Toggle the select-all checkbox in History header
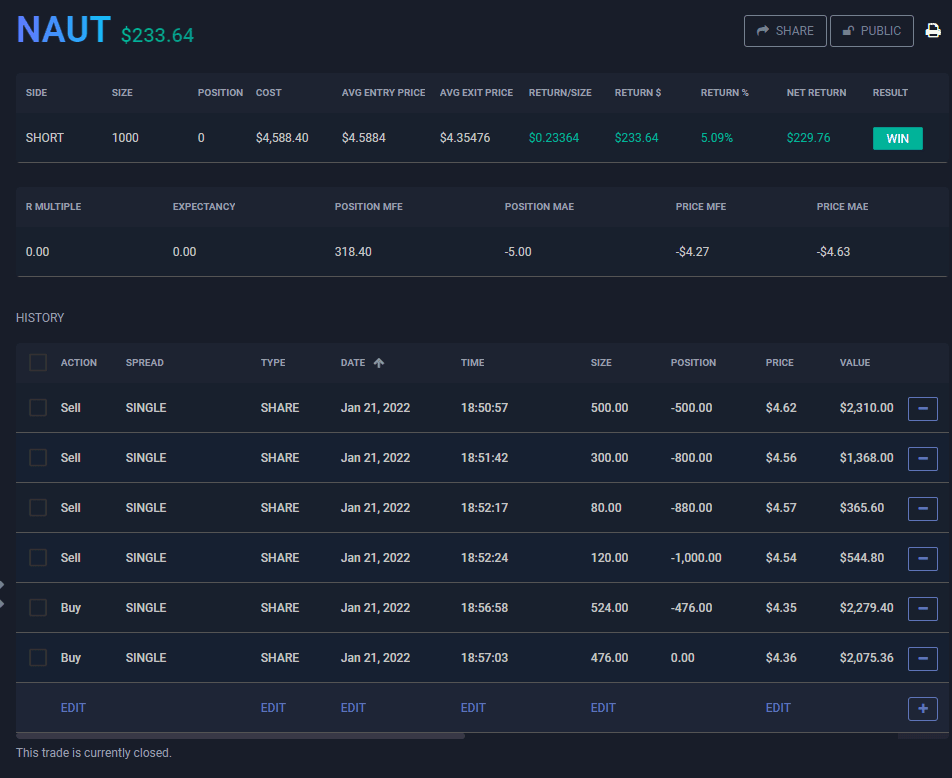Image resolution: width=952 pixels, height=778 pixels. pyautogui.click(x=38, y=362)
